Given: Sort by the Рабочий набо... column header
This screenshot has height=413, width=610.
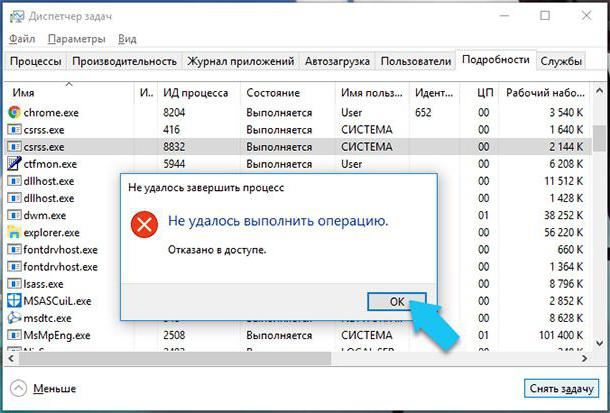Looking at the screenshot, I should pos(545,93).
